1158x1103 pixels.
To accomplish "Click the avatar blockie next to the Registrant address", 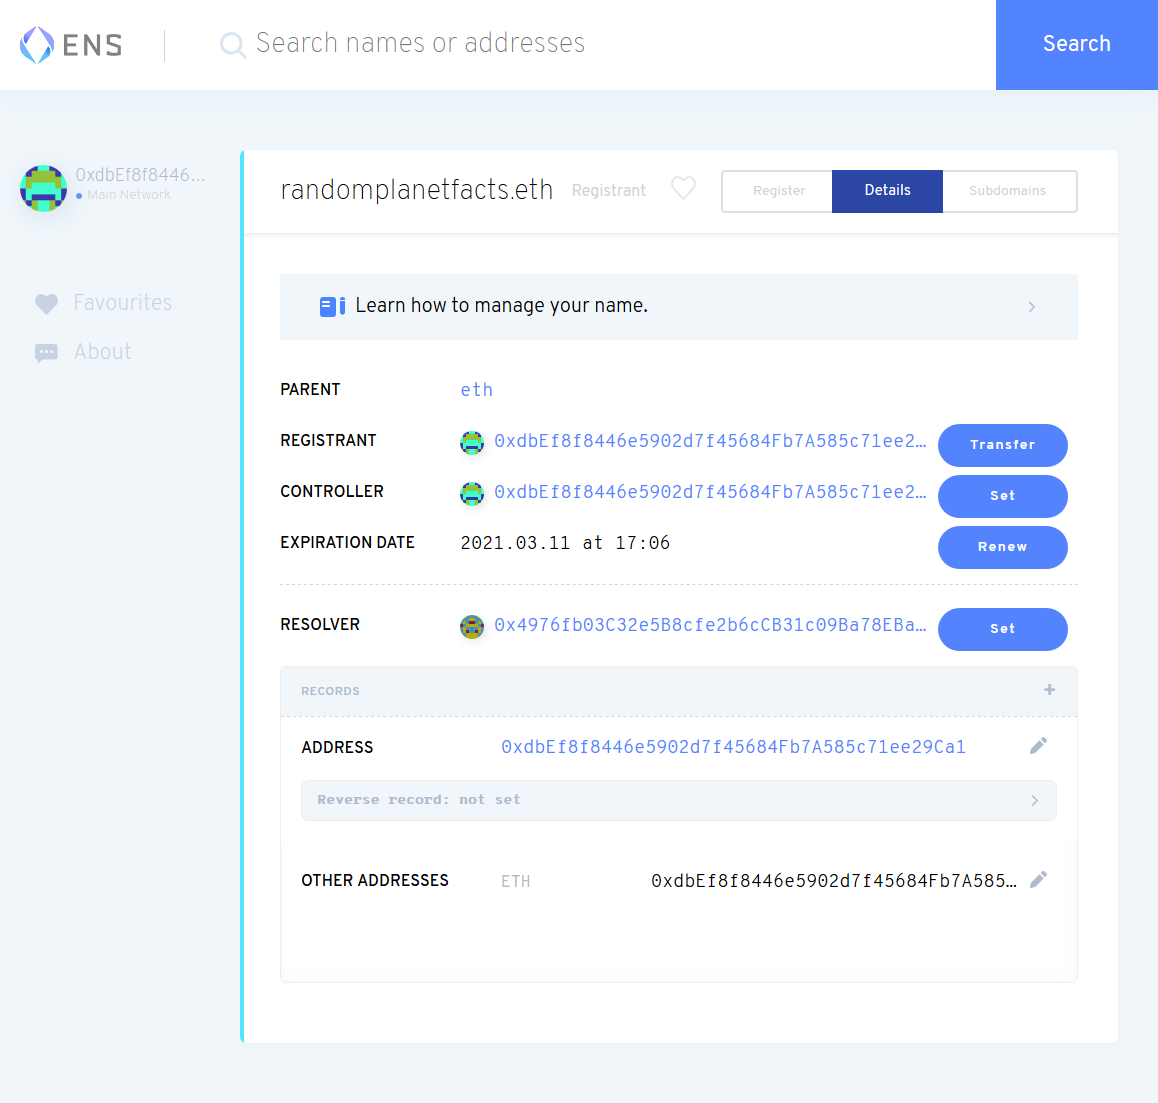I will 472,442.
